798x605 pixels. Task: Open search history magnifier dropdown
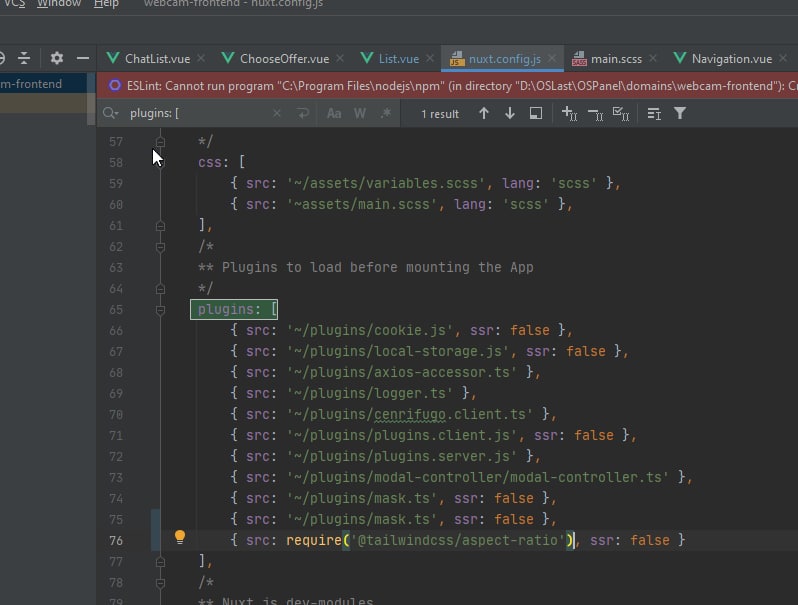point(110,113)
